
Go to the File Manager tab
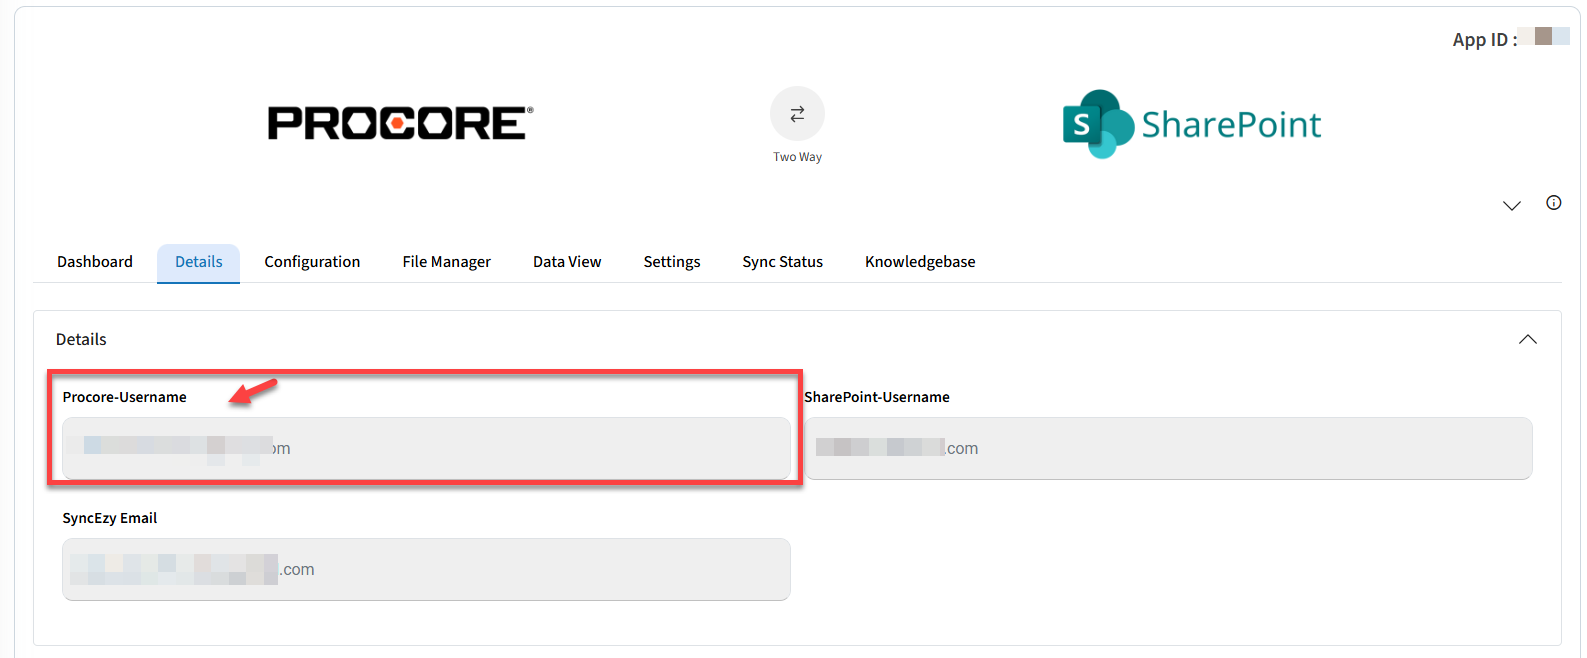click(x=446, y=262)
